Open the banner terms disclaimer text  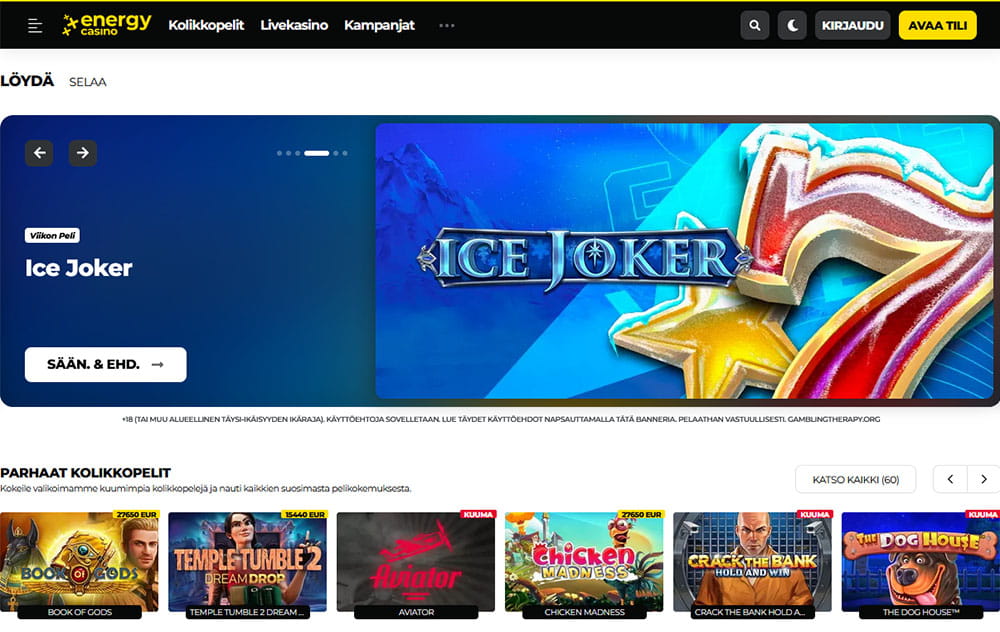[x=501, y=419]
